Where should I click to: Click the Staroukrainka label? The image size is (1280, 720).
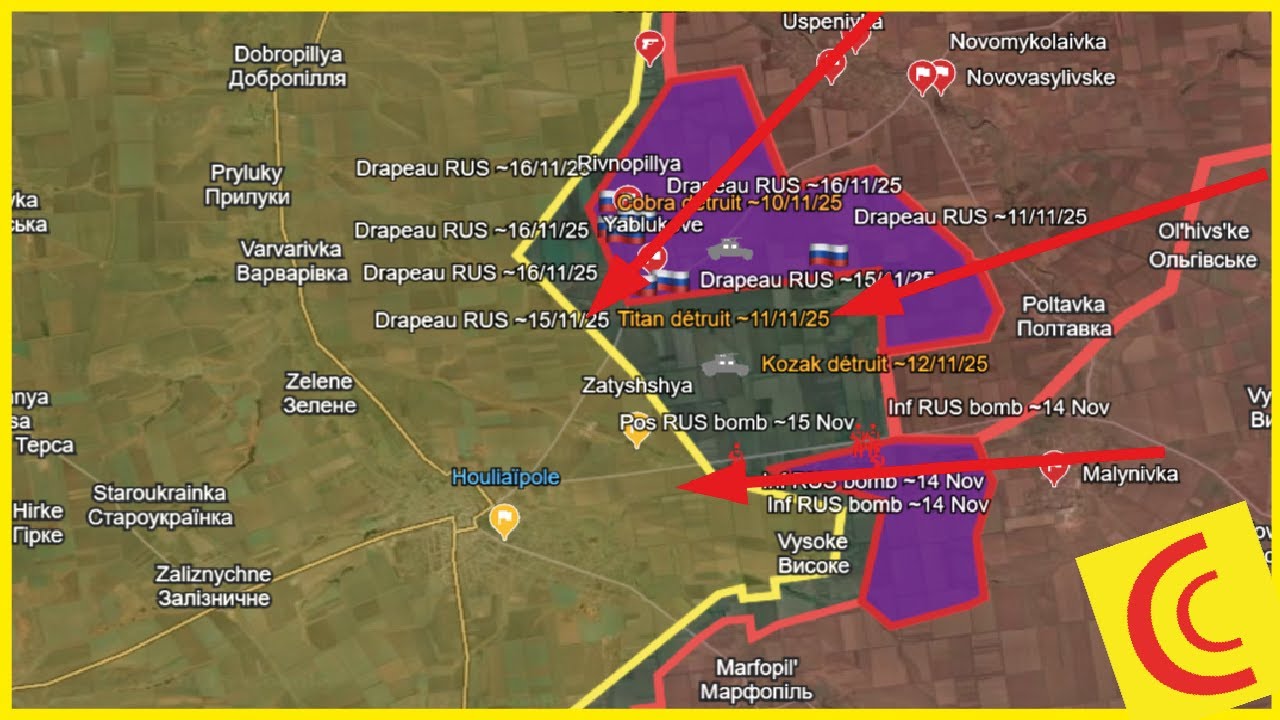160,505
